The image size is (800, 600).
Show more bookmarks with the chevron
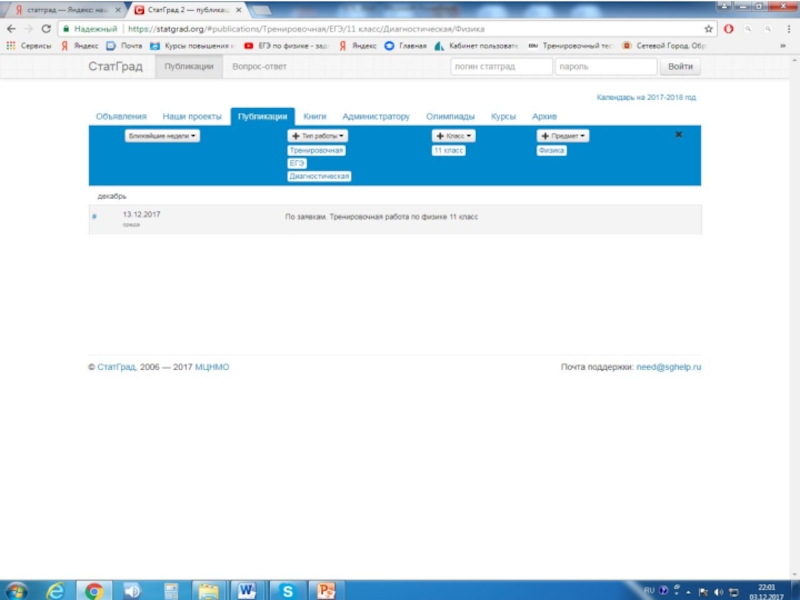(x=783, y=46)
